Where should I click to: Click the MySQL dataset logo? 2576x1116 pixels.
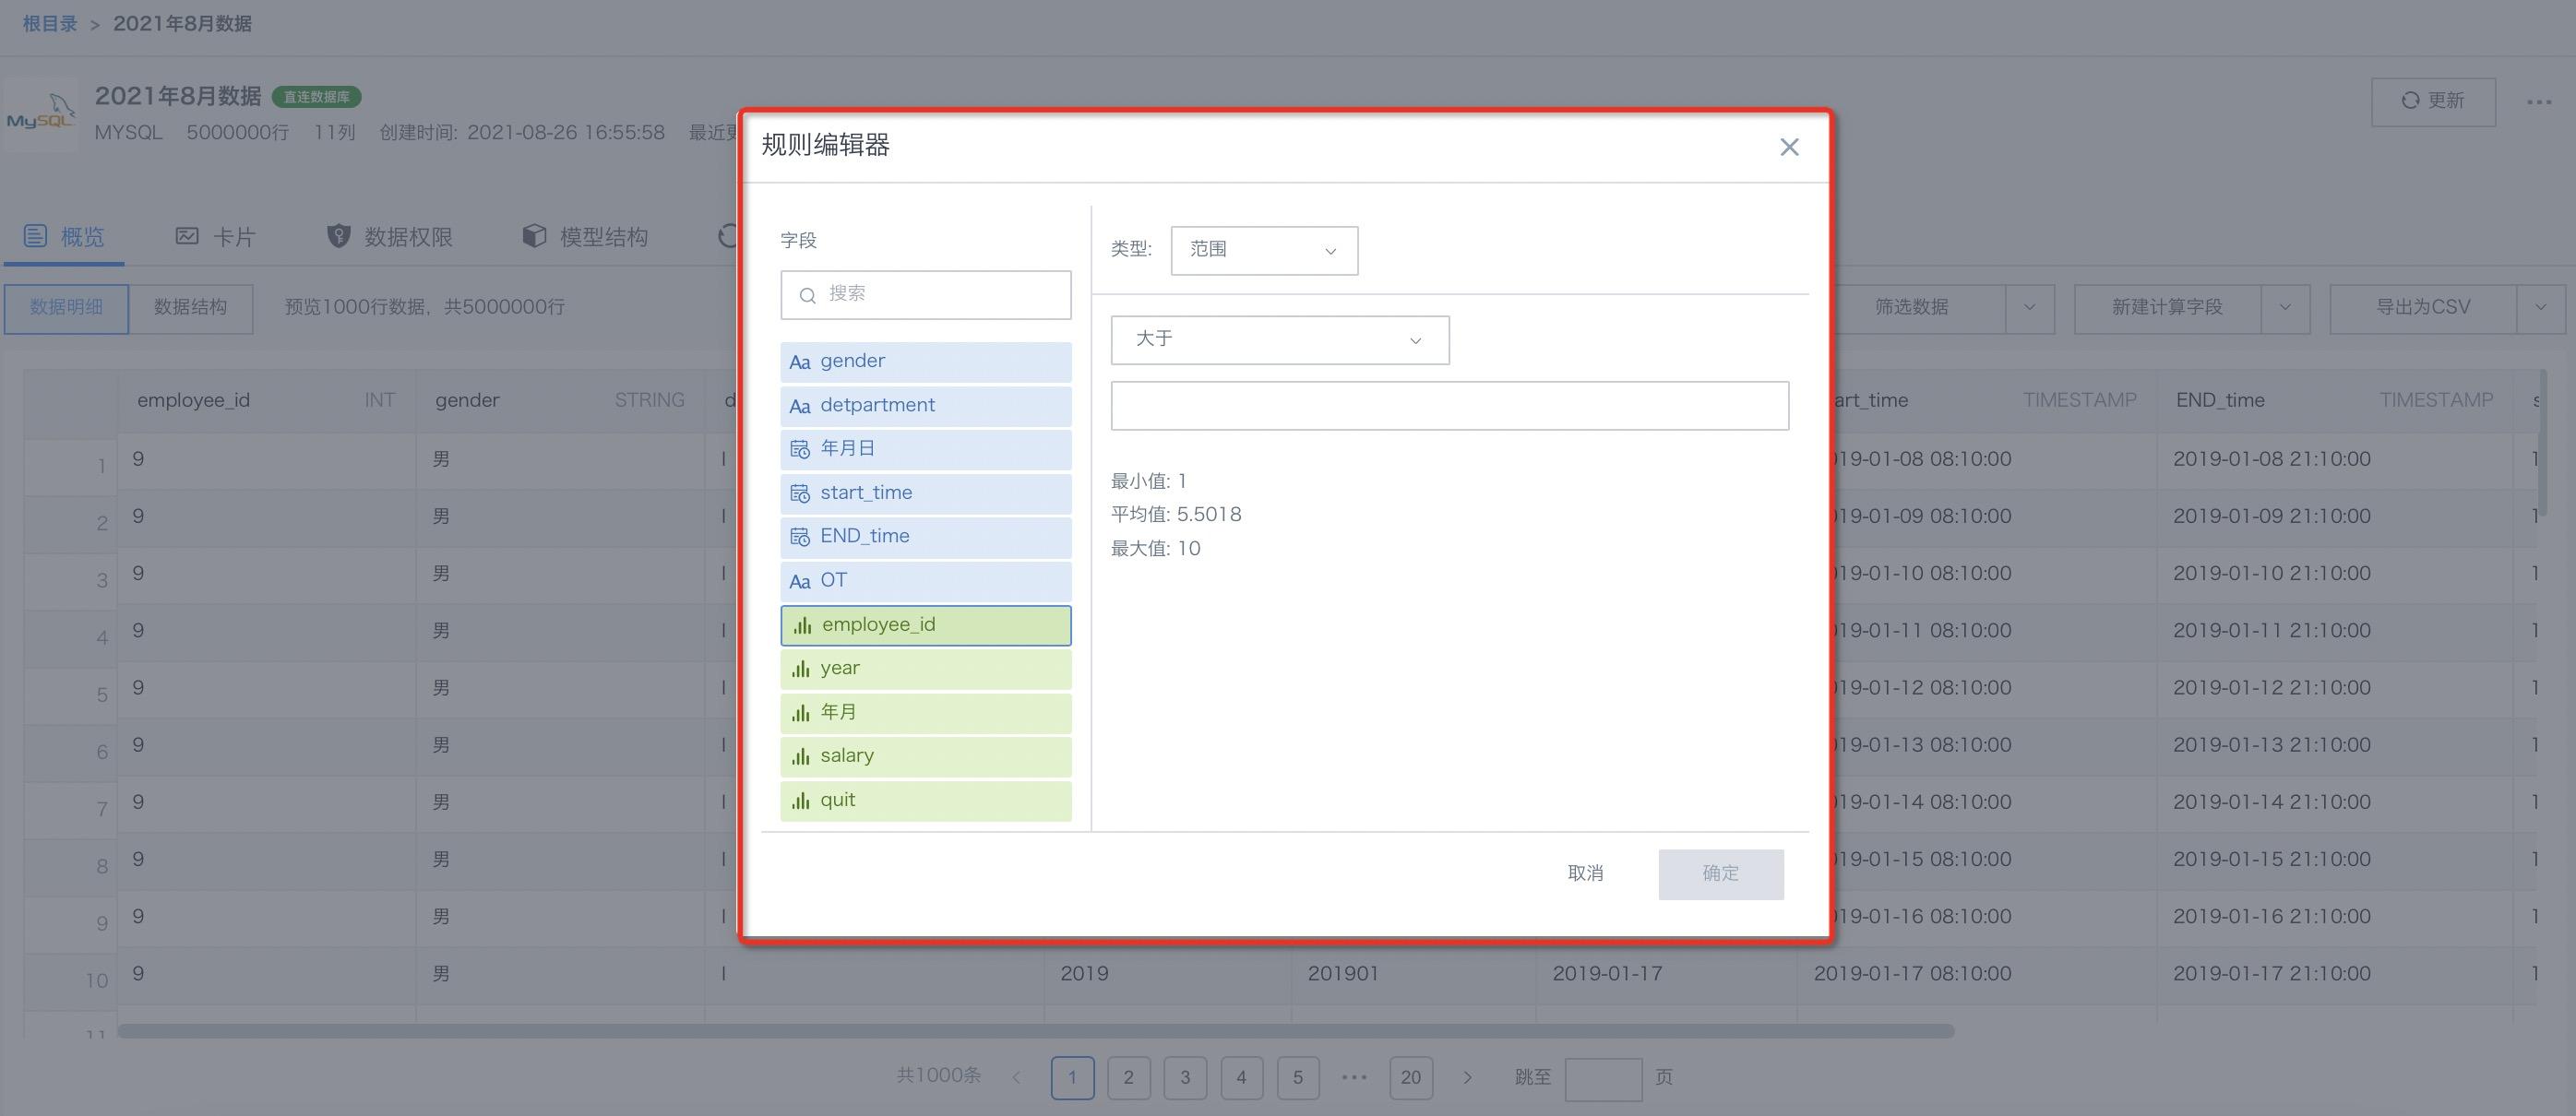click(x=40, y=114)
